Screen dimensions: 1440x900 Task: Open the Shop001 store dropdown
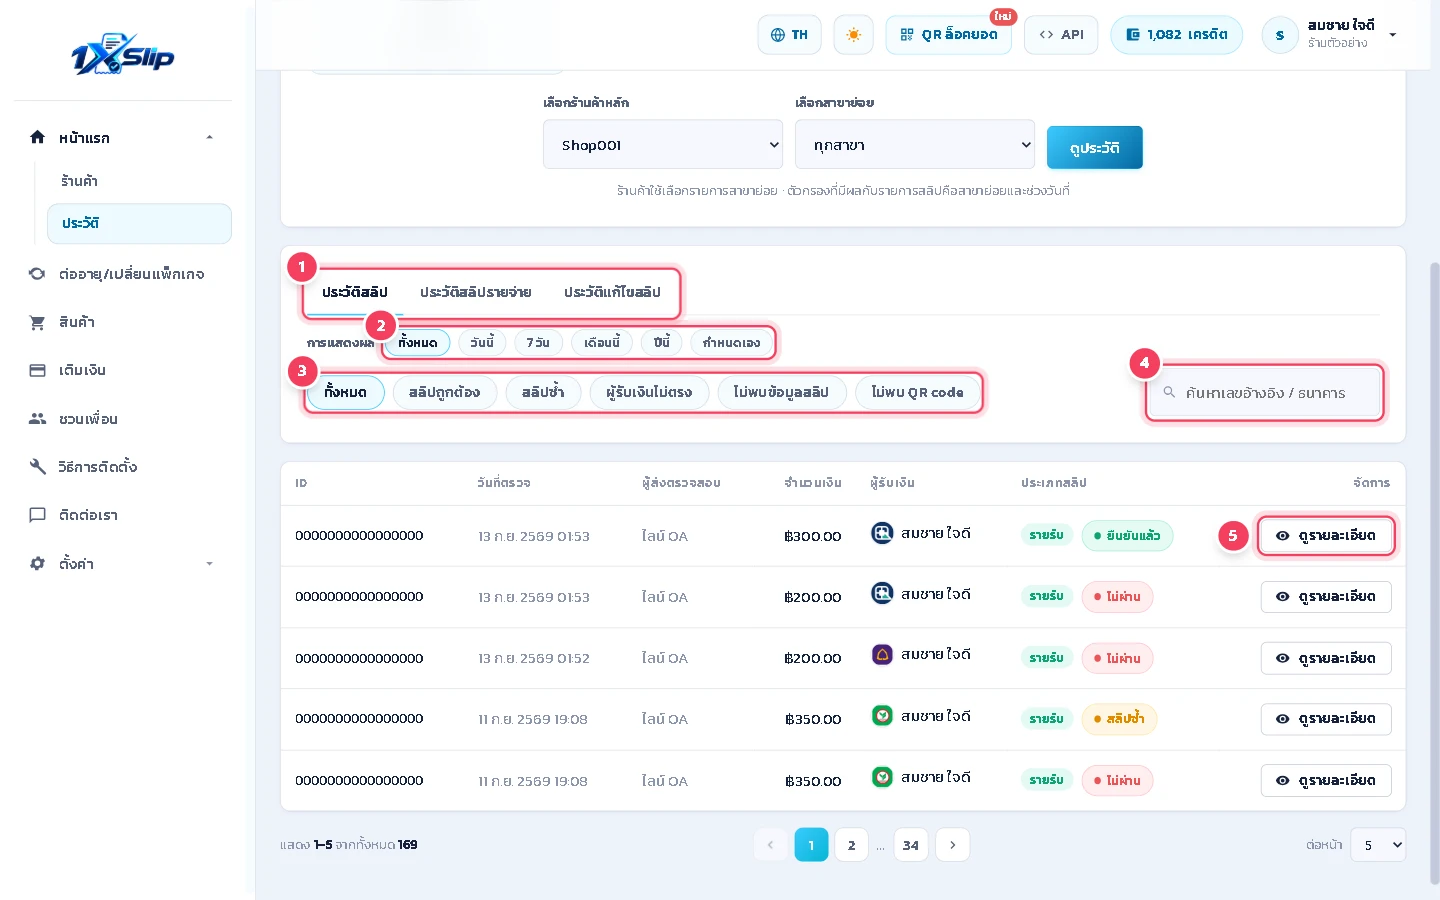point(663,145)
